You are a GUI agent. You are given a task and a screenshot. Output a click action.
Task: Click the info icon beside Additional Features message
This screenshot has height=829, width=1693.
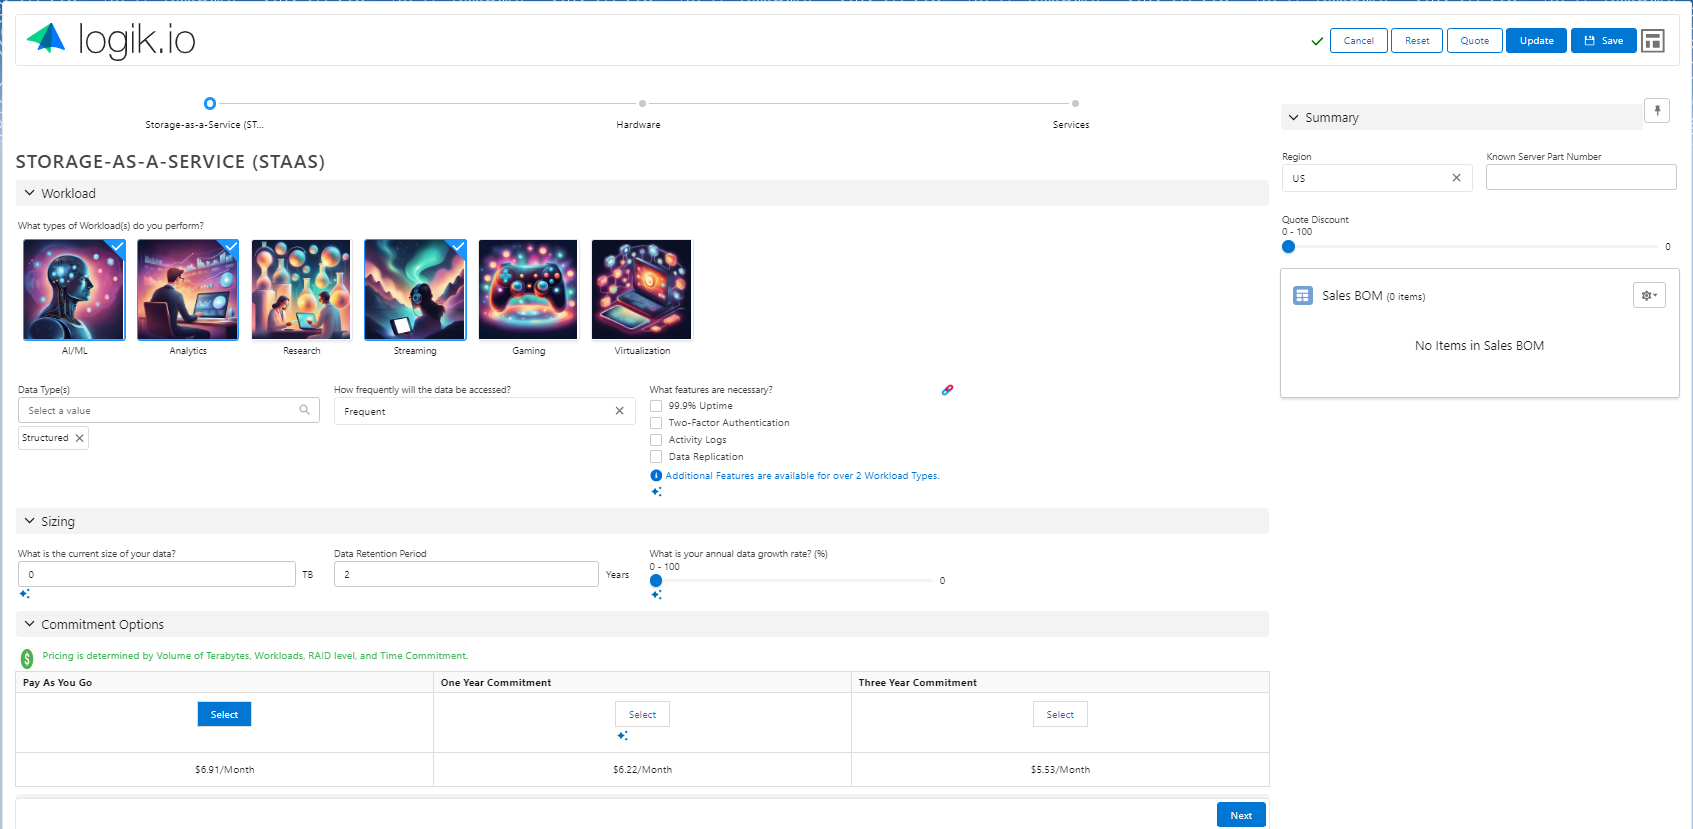656,476
